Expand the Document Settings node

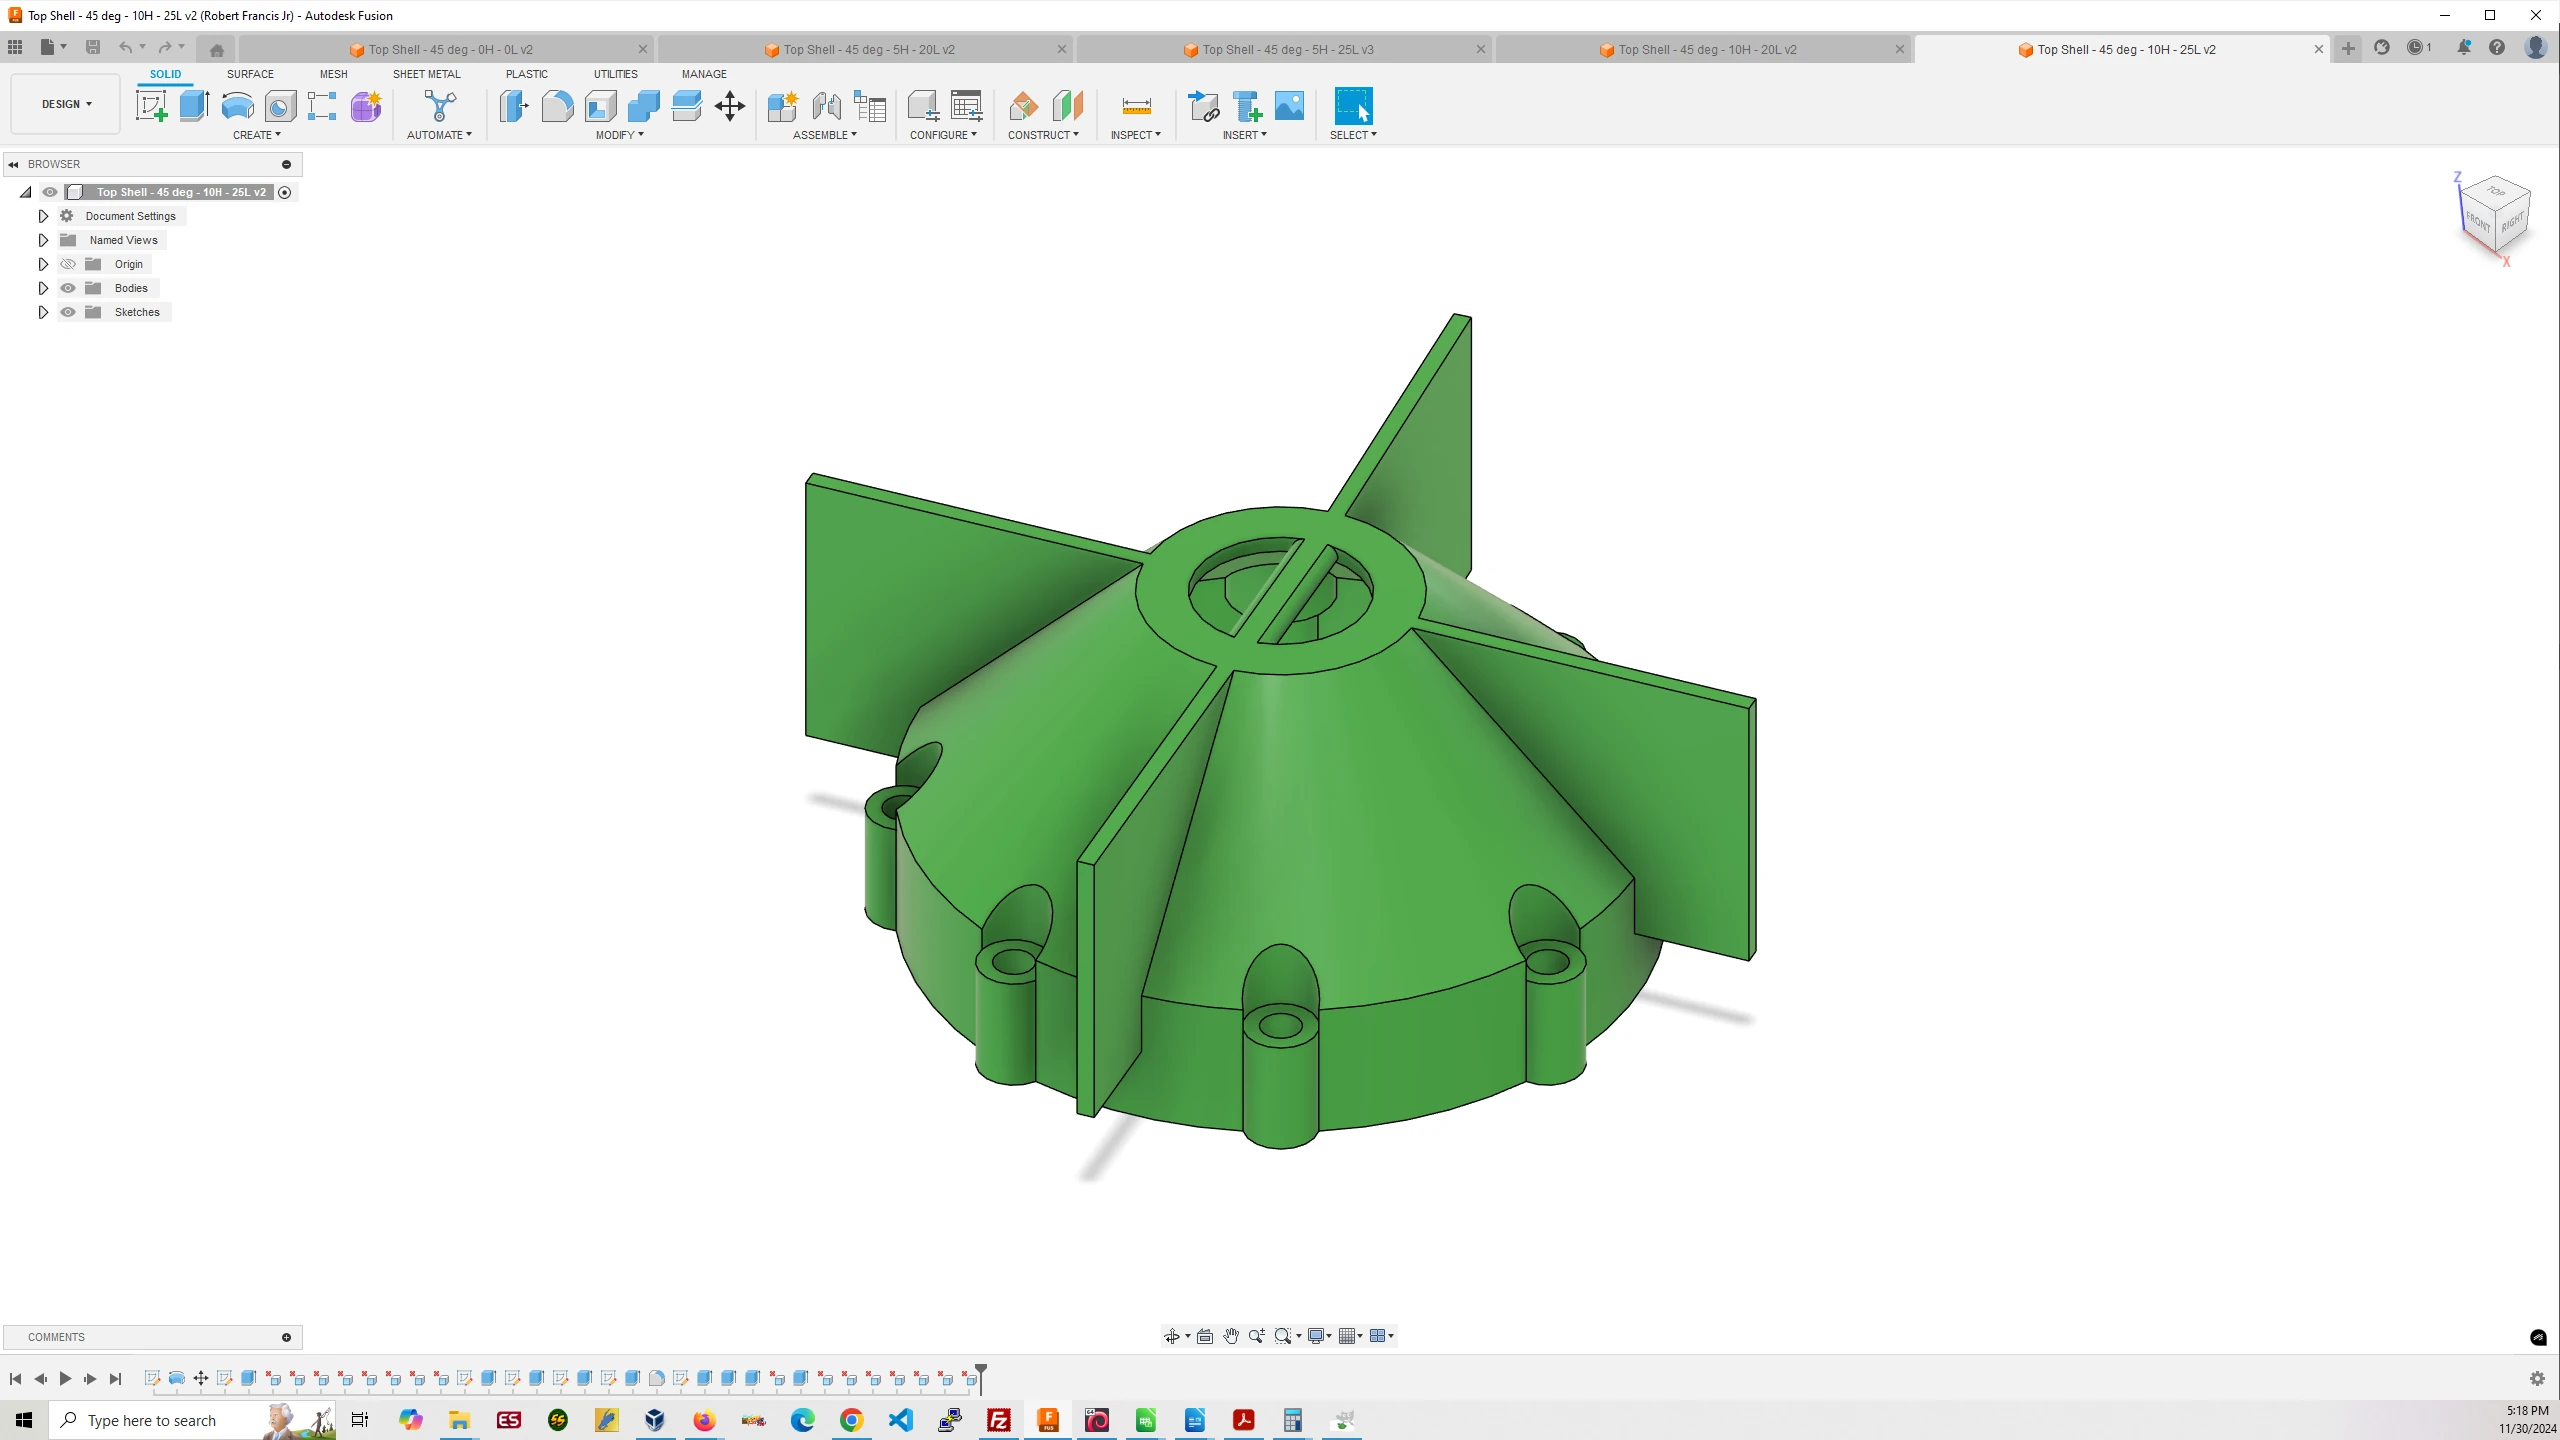[x=43, y=216]
